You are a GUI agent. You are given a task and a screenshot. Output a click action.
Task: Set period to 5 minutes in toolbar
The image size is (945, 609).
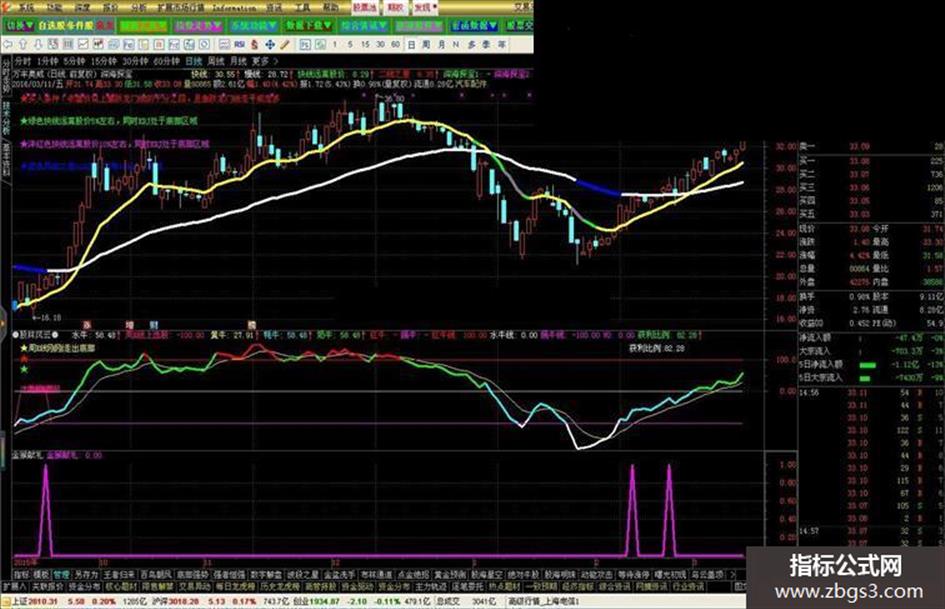tap(350, 44)
